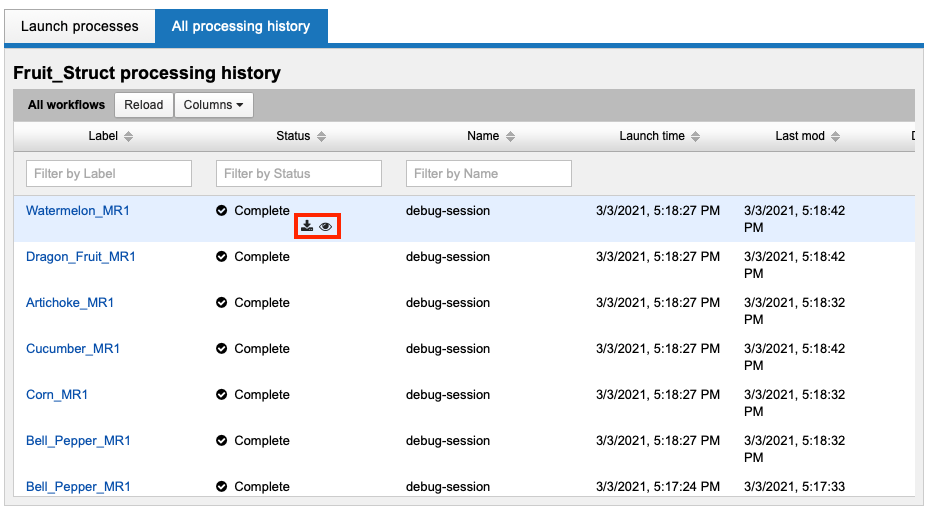This screenshot has height=510, width=926.
Task: Click Complete checkmark icon for Dragon_Fruit_MR1
Action: (222, 257)
